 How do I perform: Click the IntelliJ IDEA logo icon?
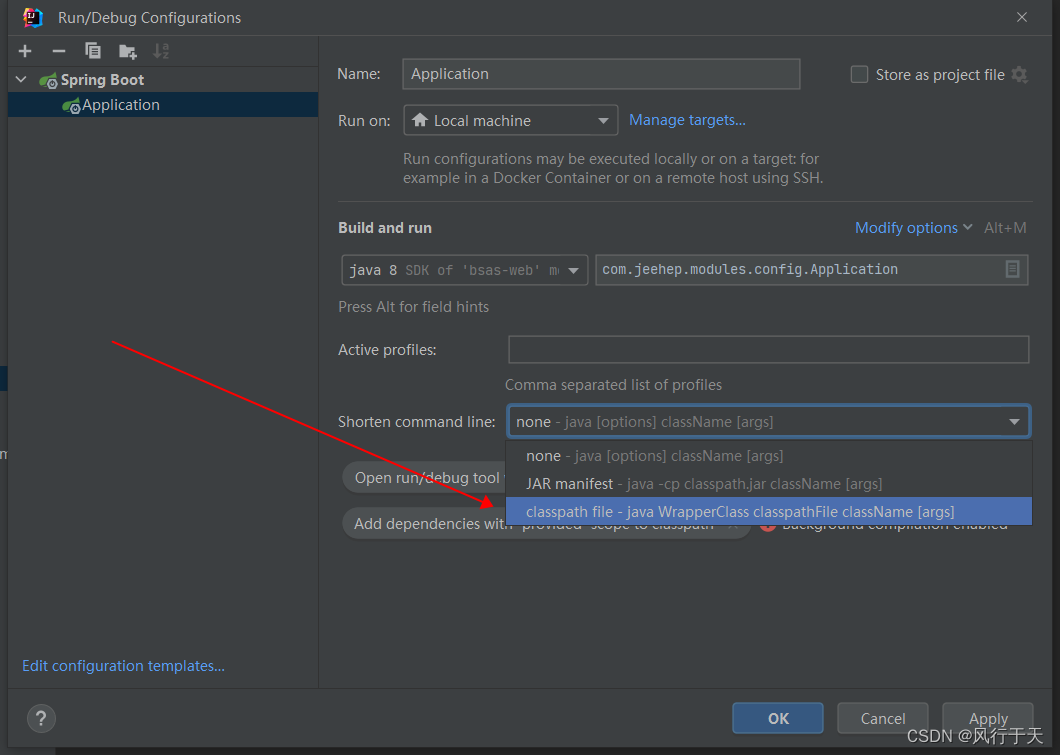point(32,17)
